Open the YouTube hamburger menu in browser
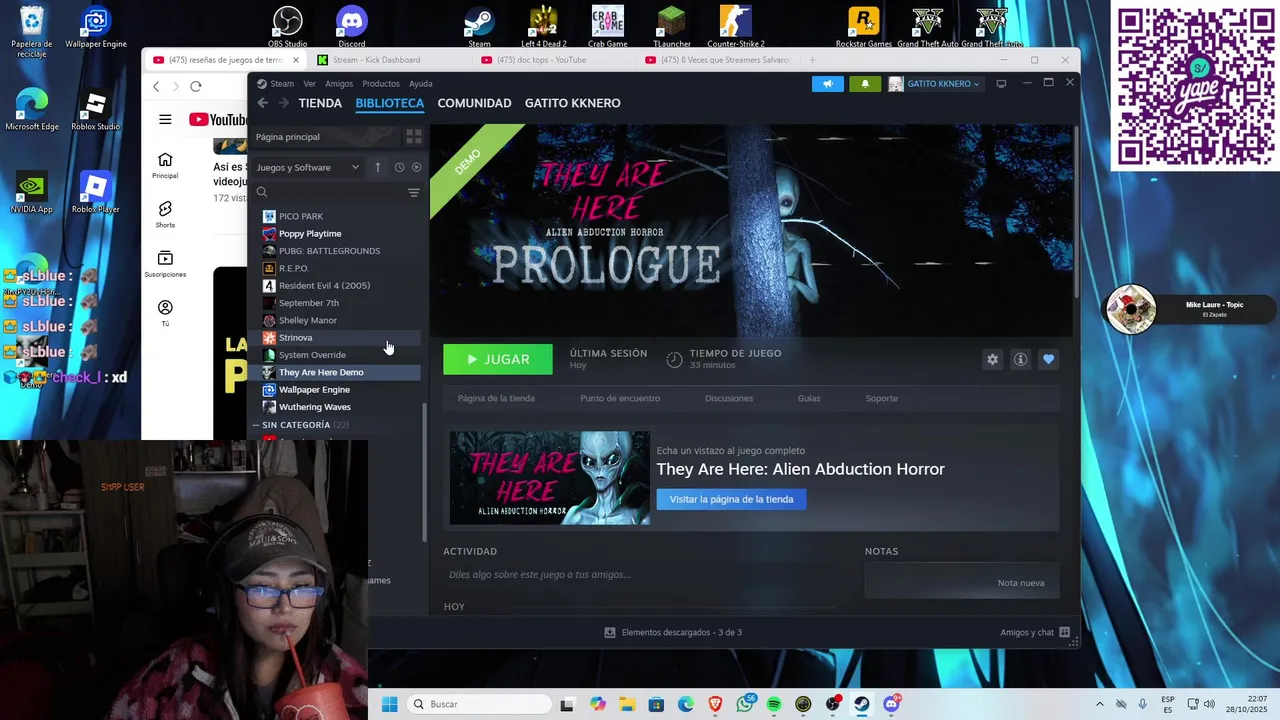1280x720 pixels. [x=165, y=120]
